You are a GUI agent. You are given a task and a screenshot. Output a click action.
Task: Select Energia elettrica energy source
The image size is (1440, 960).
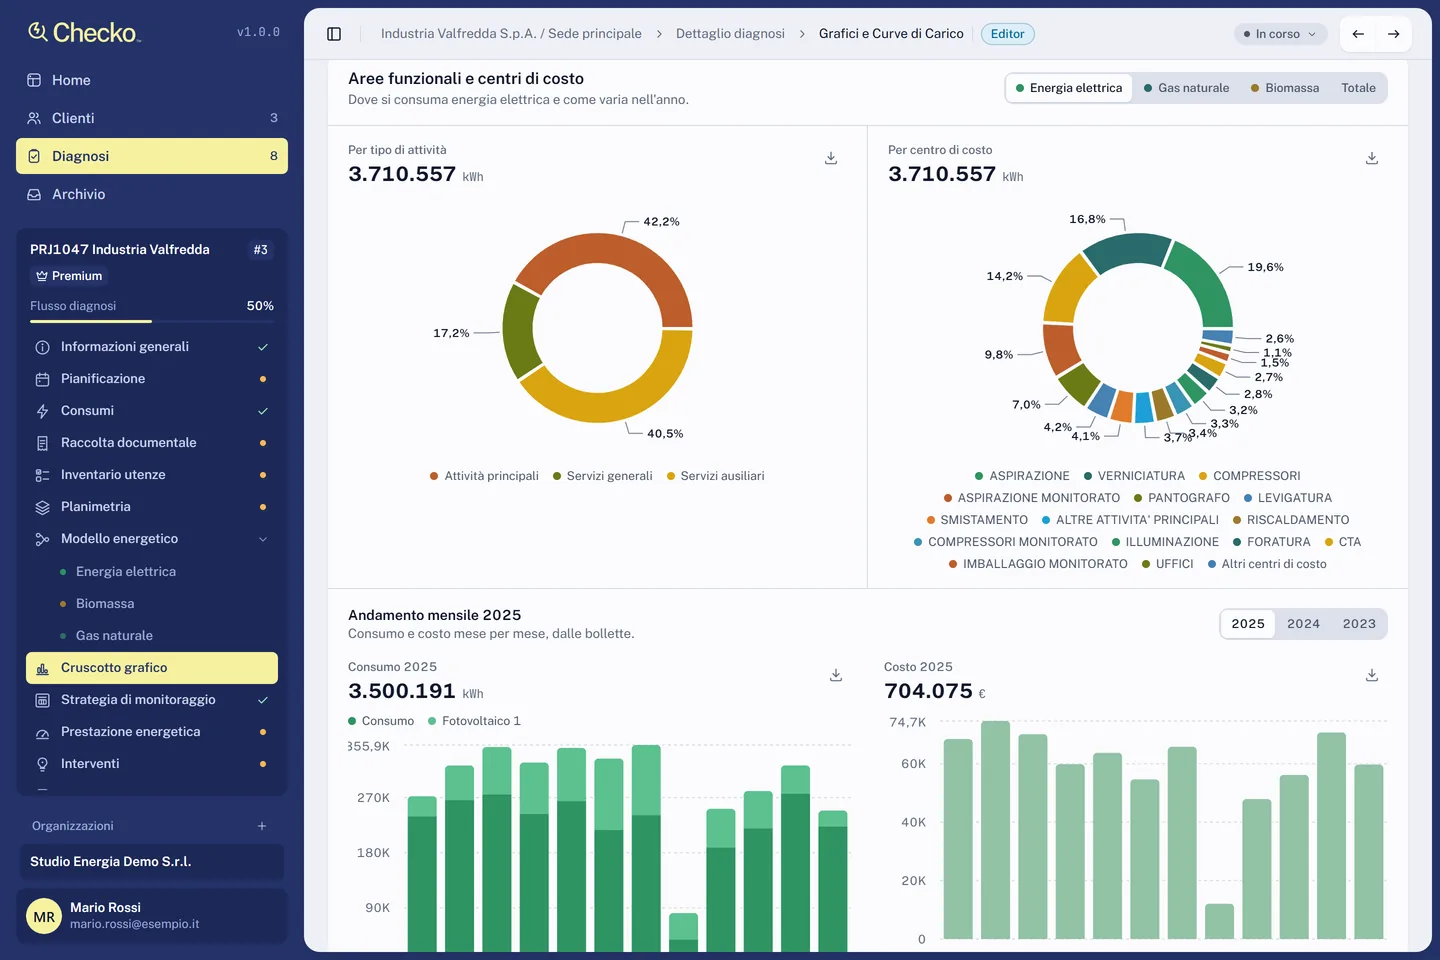1069,88
